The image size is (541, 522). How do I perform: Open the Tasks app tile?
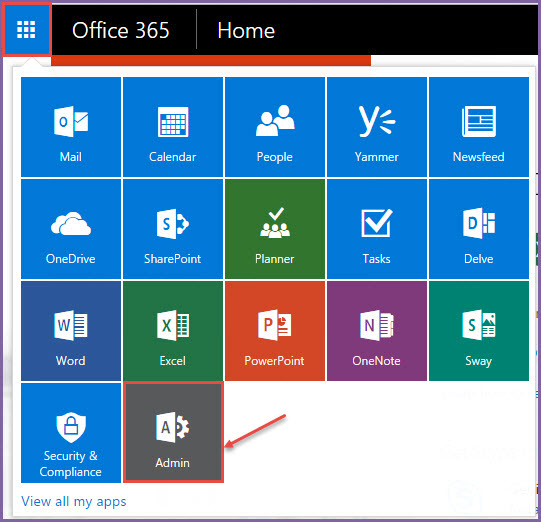(x=377, y=229)
